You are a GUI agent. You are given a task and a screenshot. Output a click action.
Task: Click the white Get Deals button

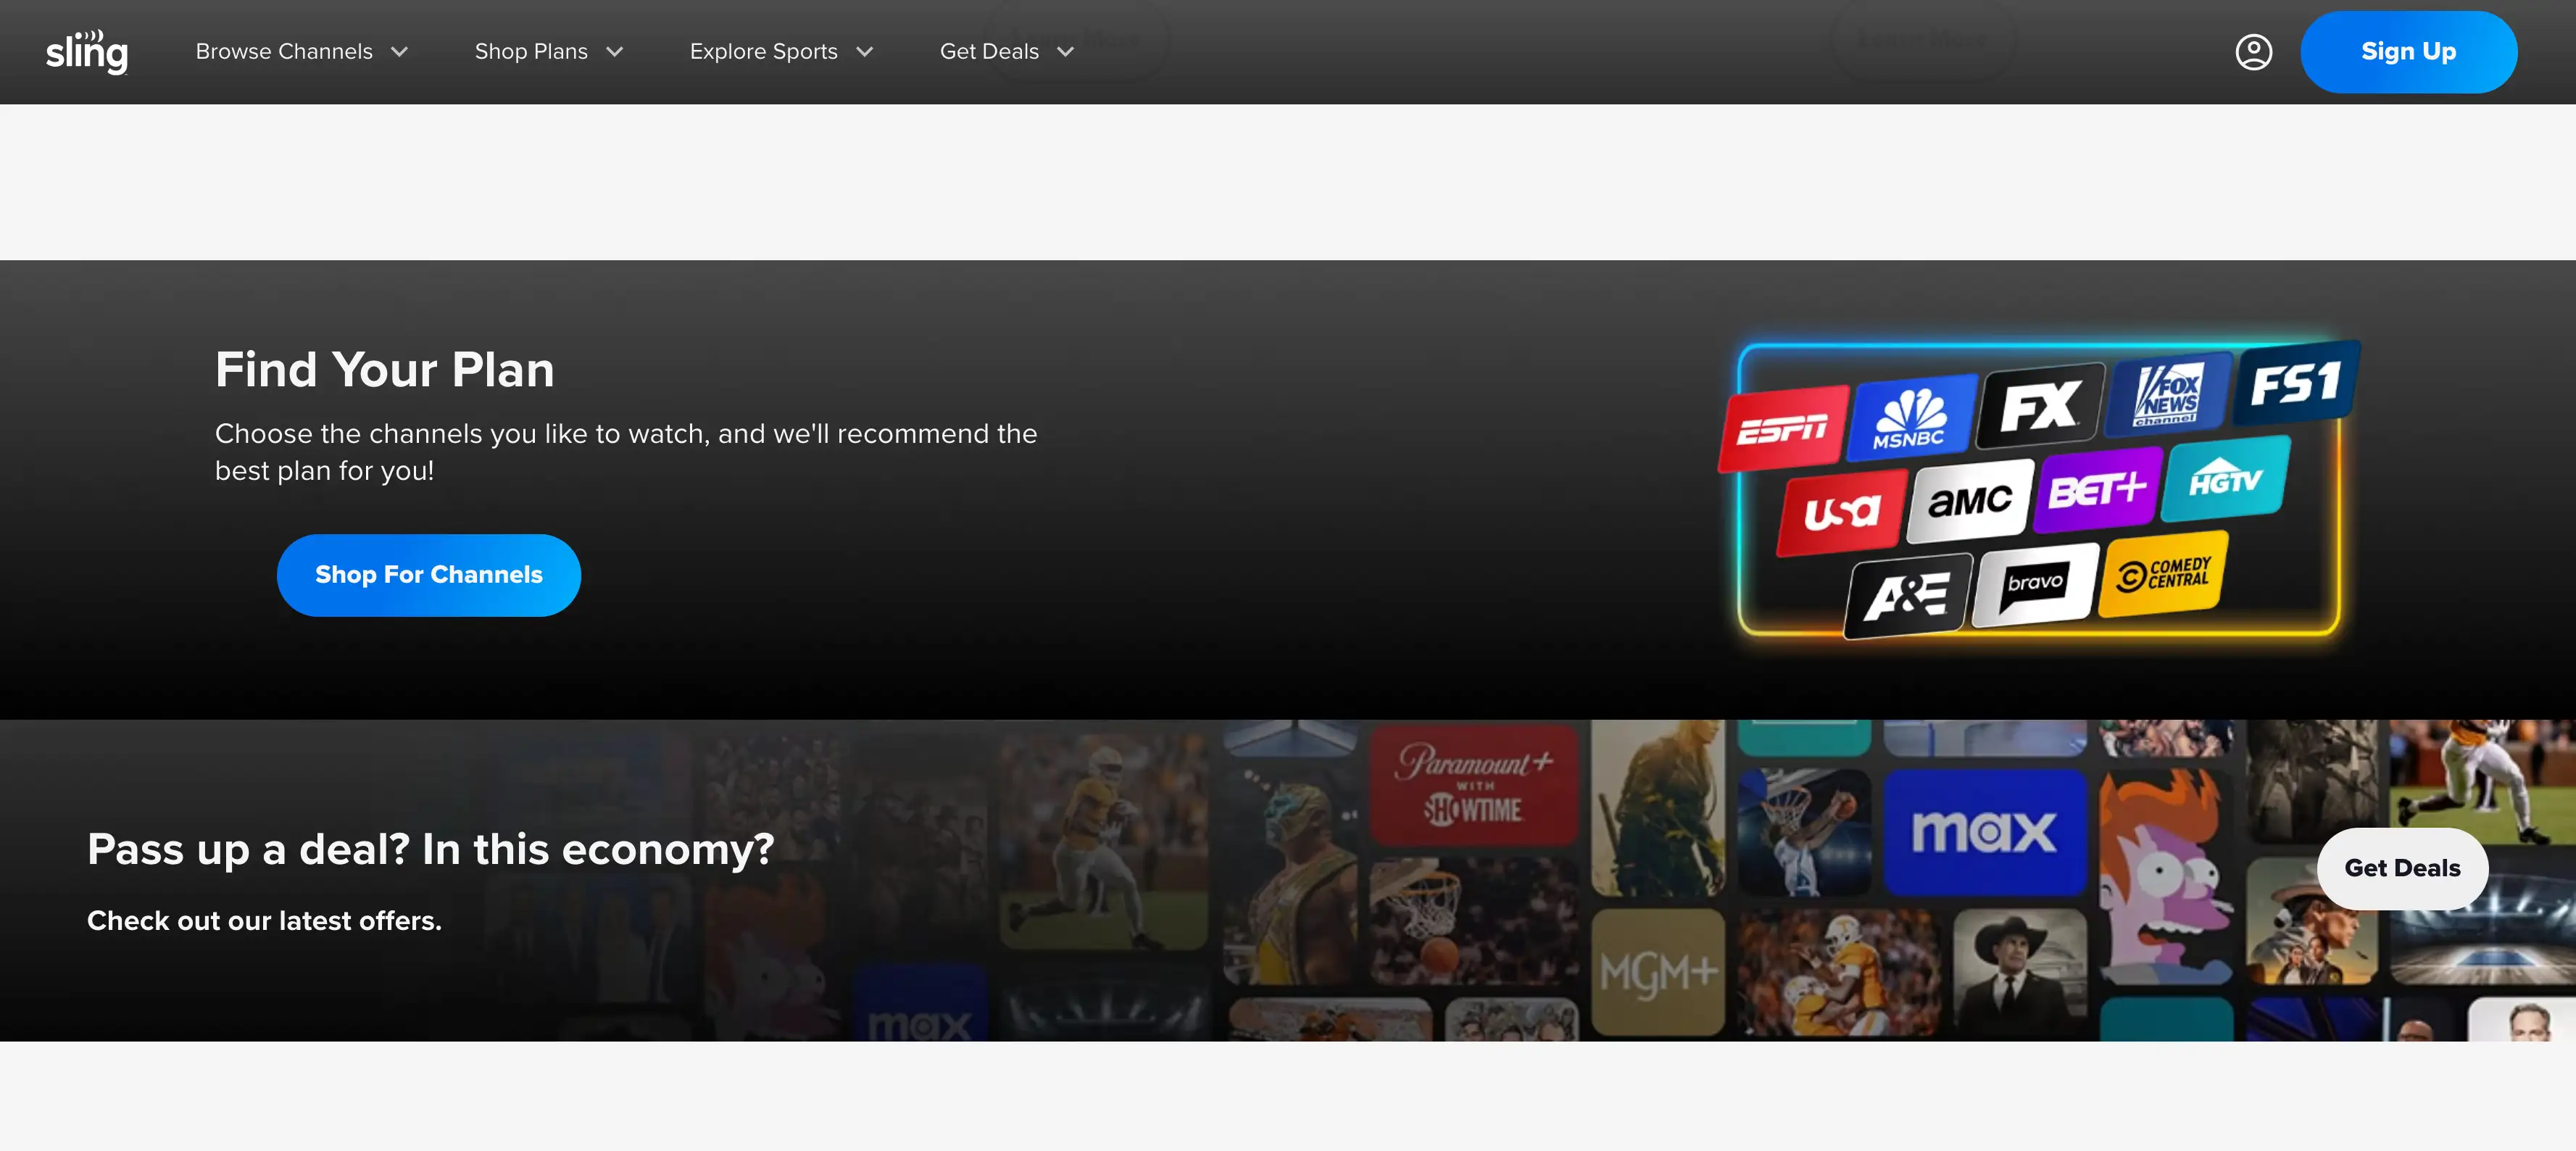point(2402,868)
